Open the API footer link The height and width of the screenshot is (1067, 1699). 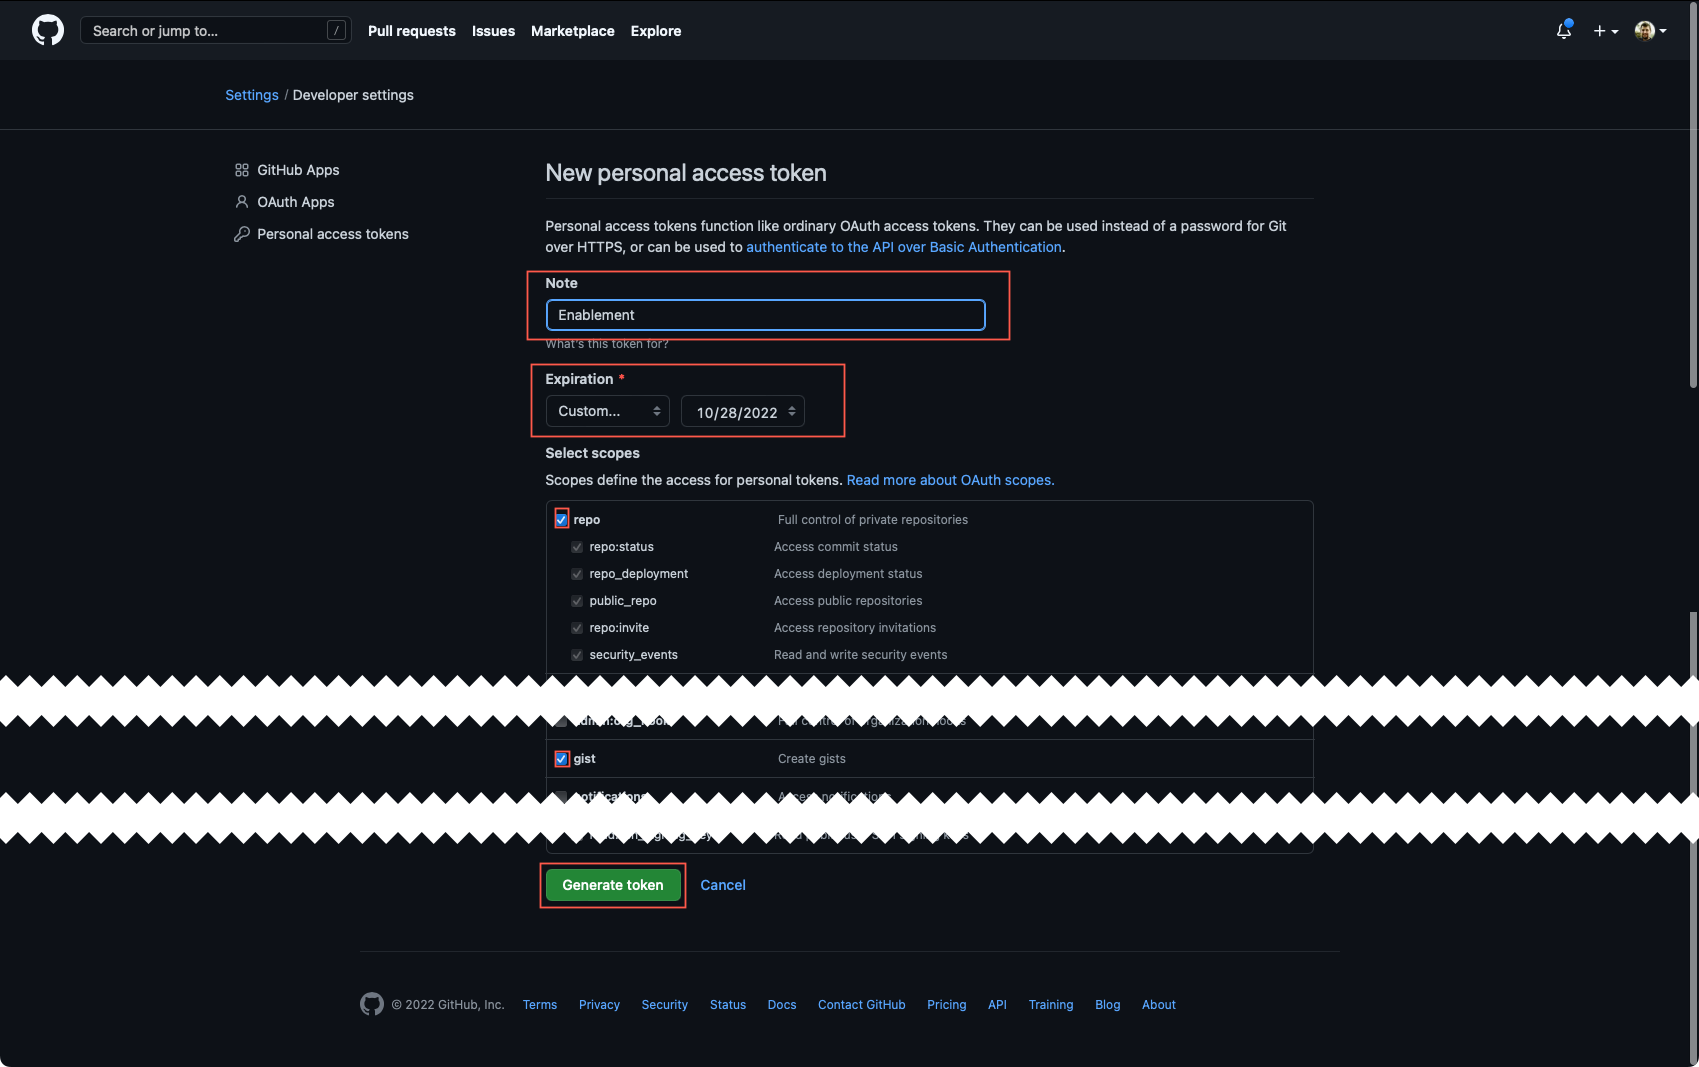(x=997, y=1005)
